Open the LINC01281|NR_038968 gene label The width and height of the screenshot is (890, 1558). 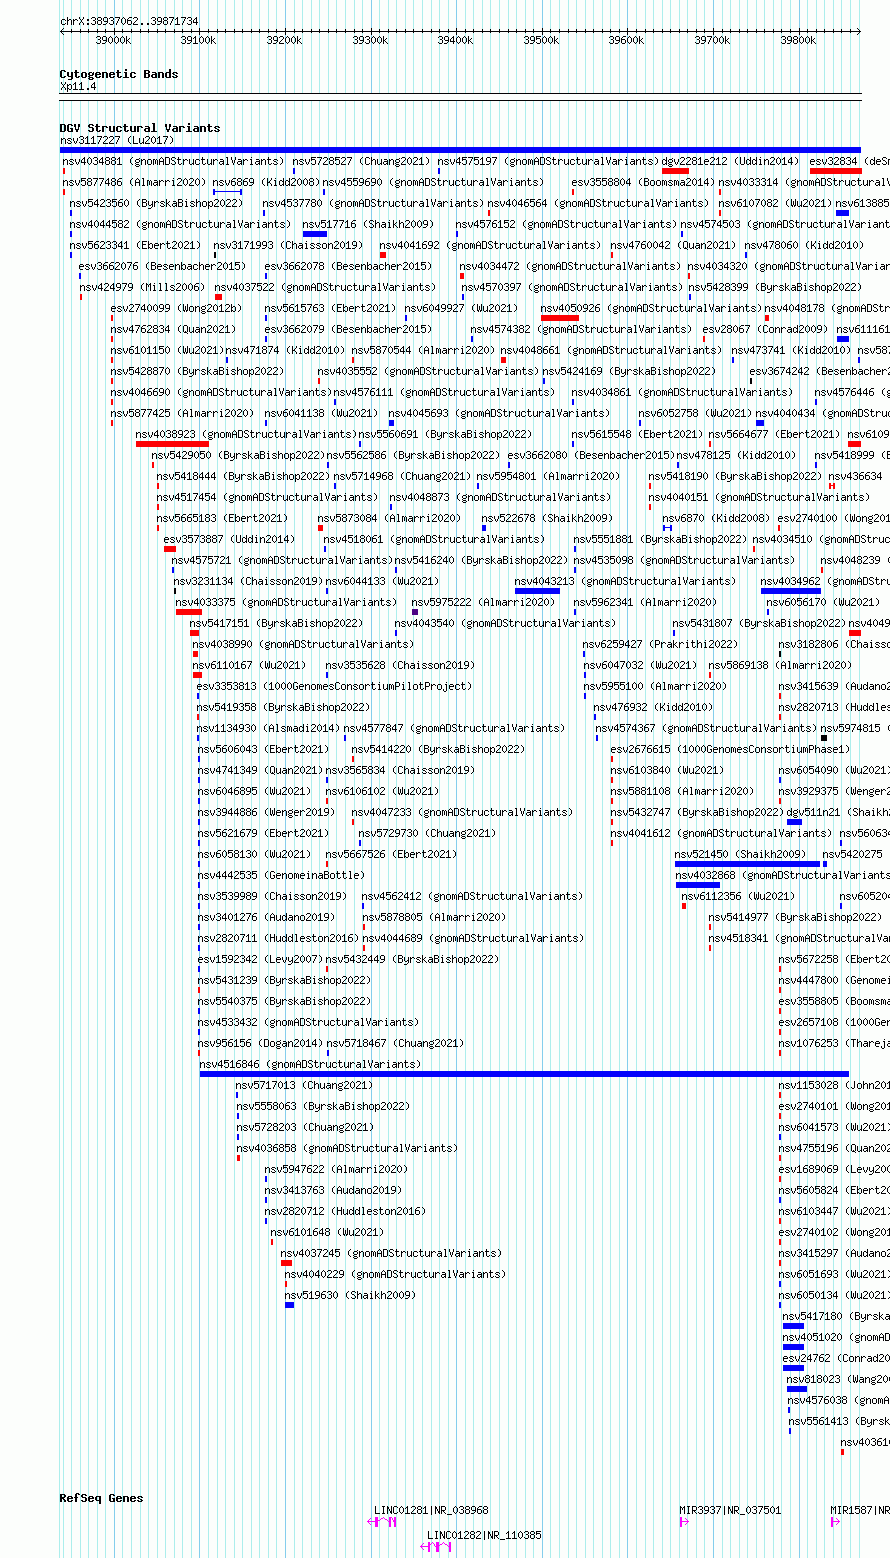[431, 1510]
